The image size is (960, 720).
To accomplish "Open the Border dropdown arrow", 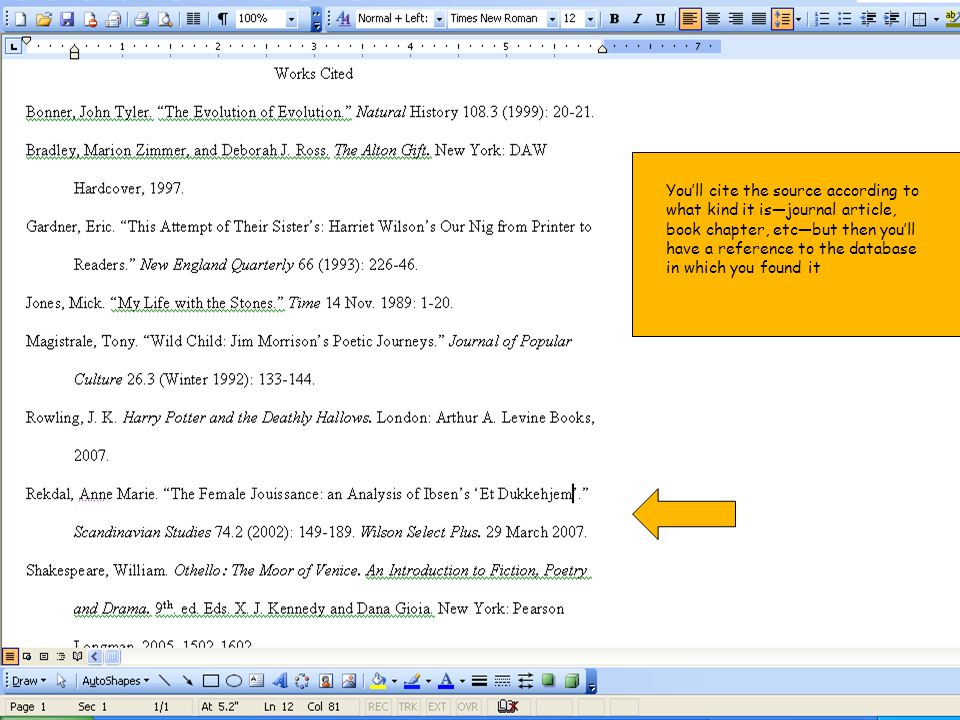I will [936, 19].
